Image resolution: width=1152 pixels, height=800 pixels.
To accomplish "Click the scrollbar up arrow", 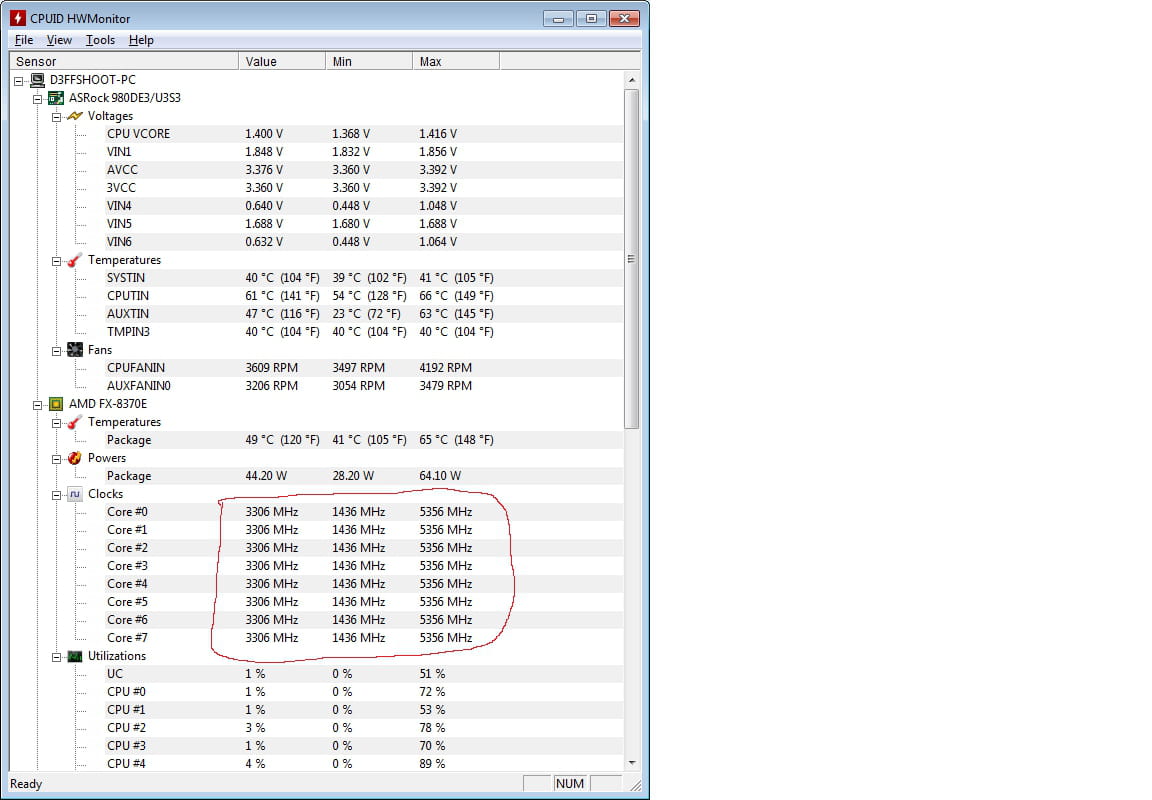I will [x=632, y=79].
